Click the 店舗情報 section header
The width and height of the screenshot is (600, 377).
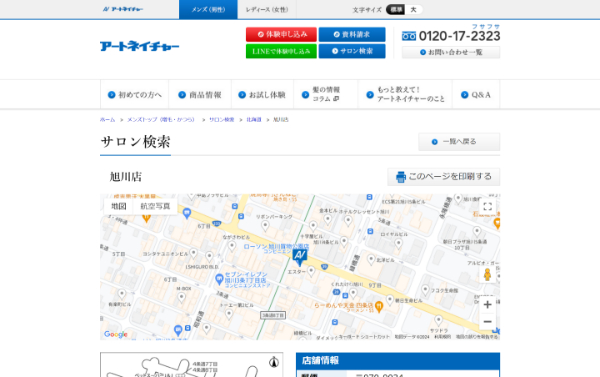[x=398, y=361]
